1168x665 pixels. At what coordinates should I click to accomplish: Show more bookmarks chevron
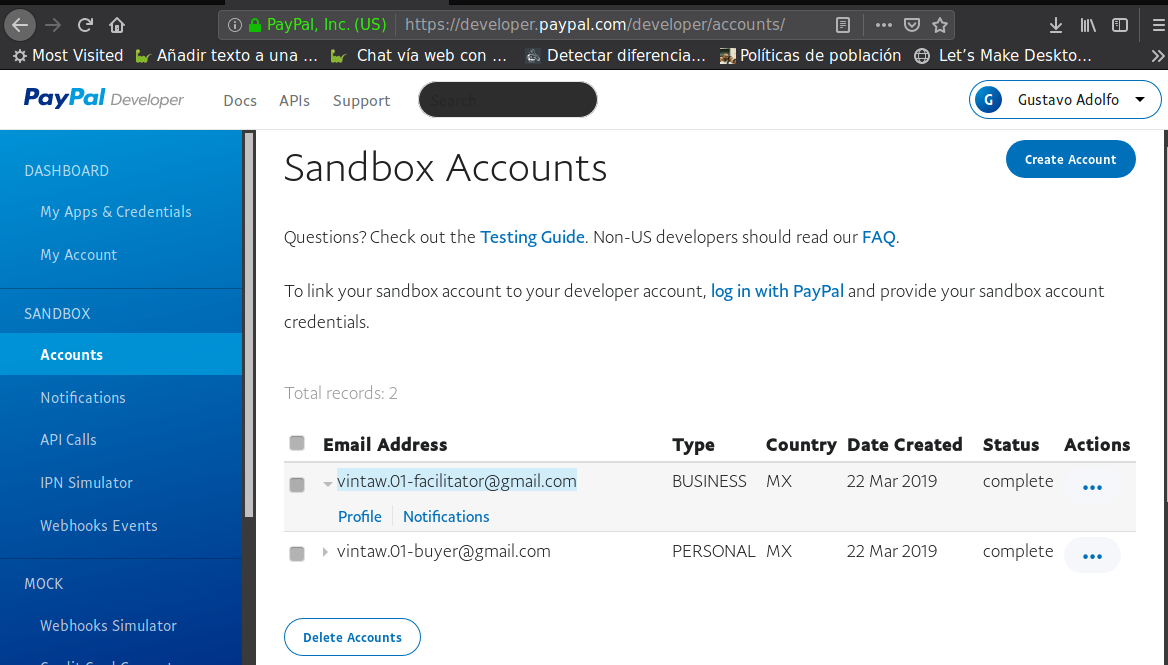(1158, 56)
